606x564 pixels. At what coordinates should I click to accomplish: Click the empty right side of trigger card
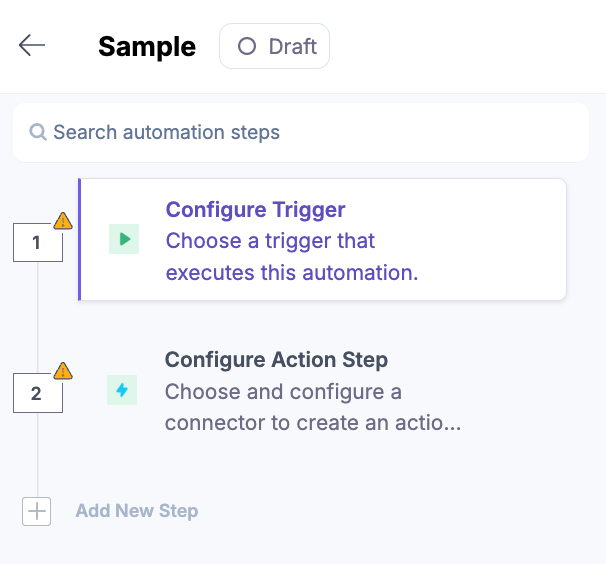coord(500,240)
